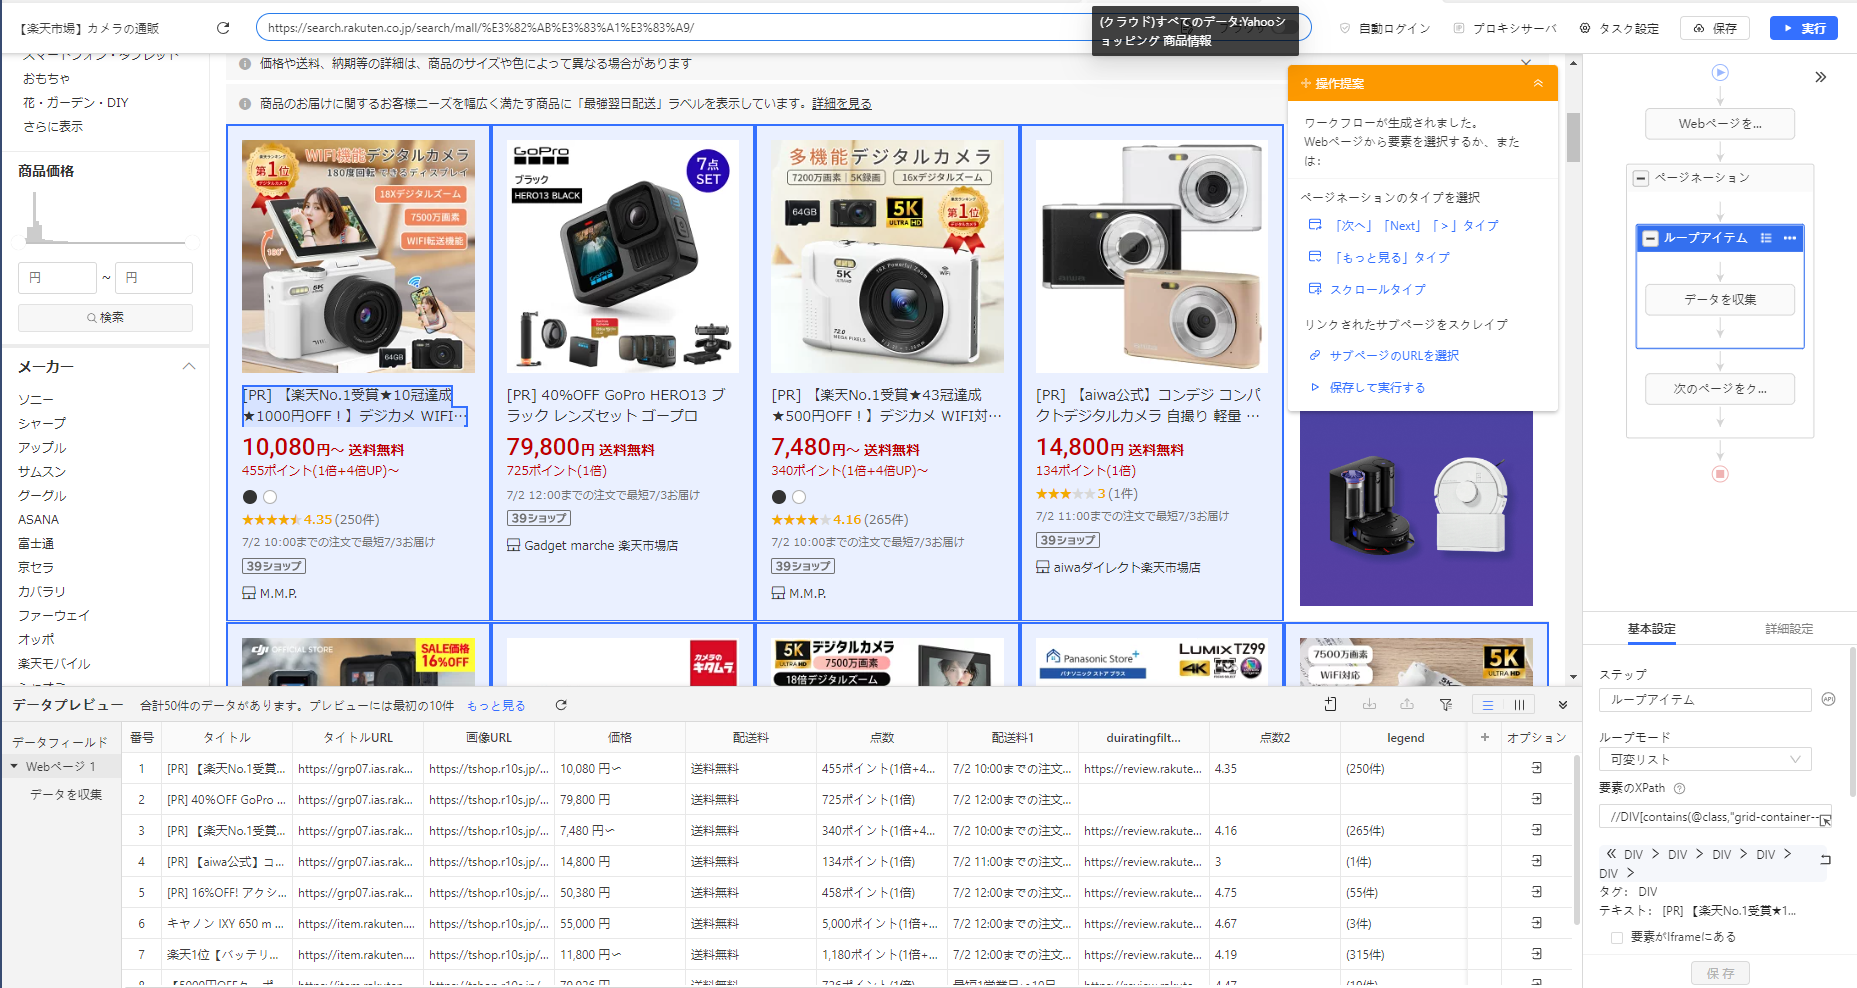Select the white color swatch on the 10,080円 camera
The width and height of the screenshot is (1857, 988).
[270, 497]
